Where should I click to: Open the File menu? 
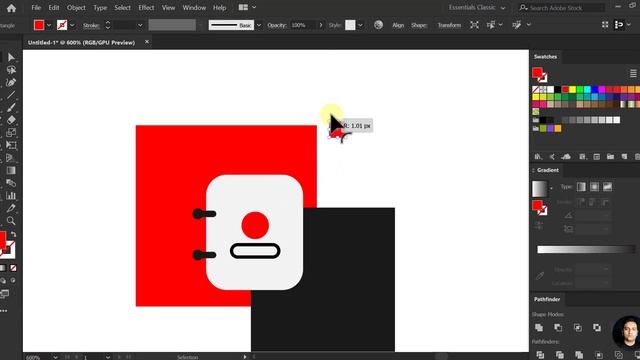36,8
